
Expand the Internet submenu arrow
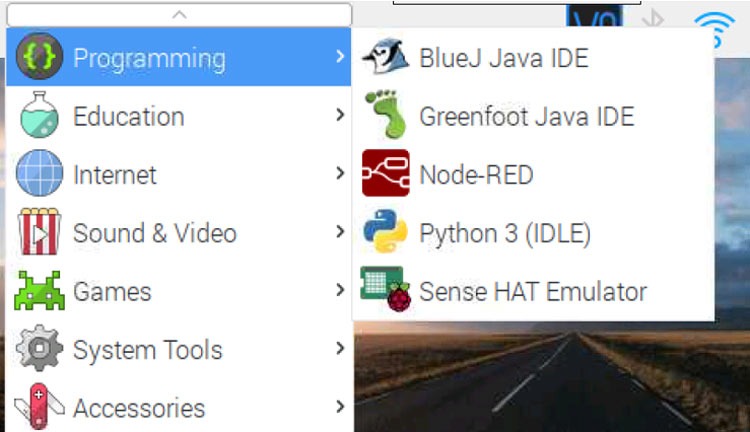[x=340, y=175]
